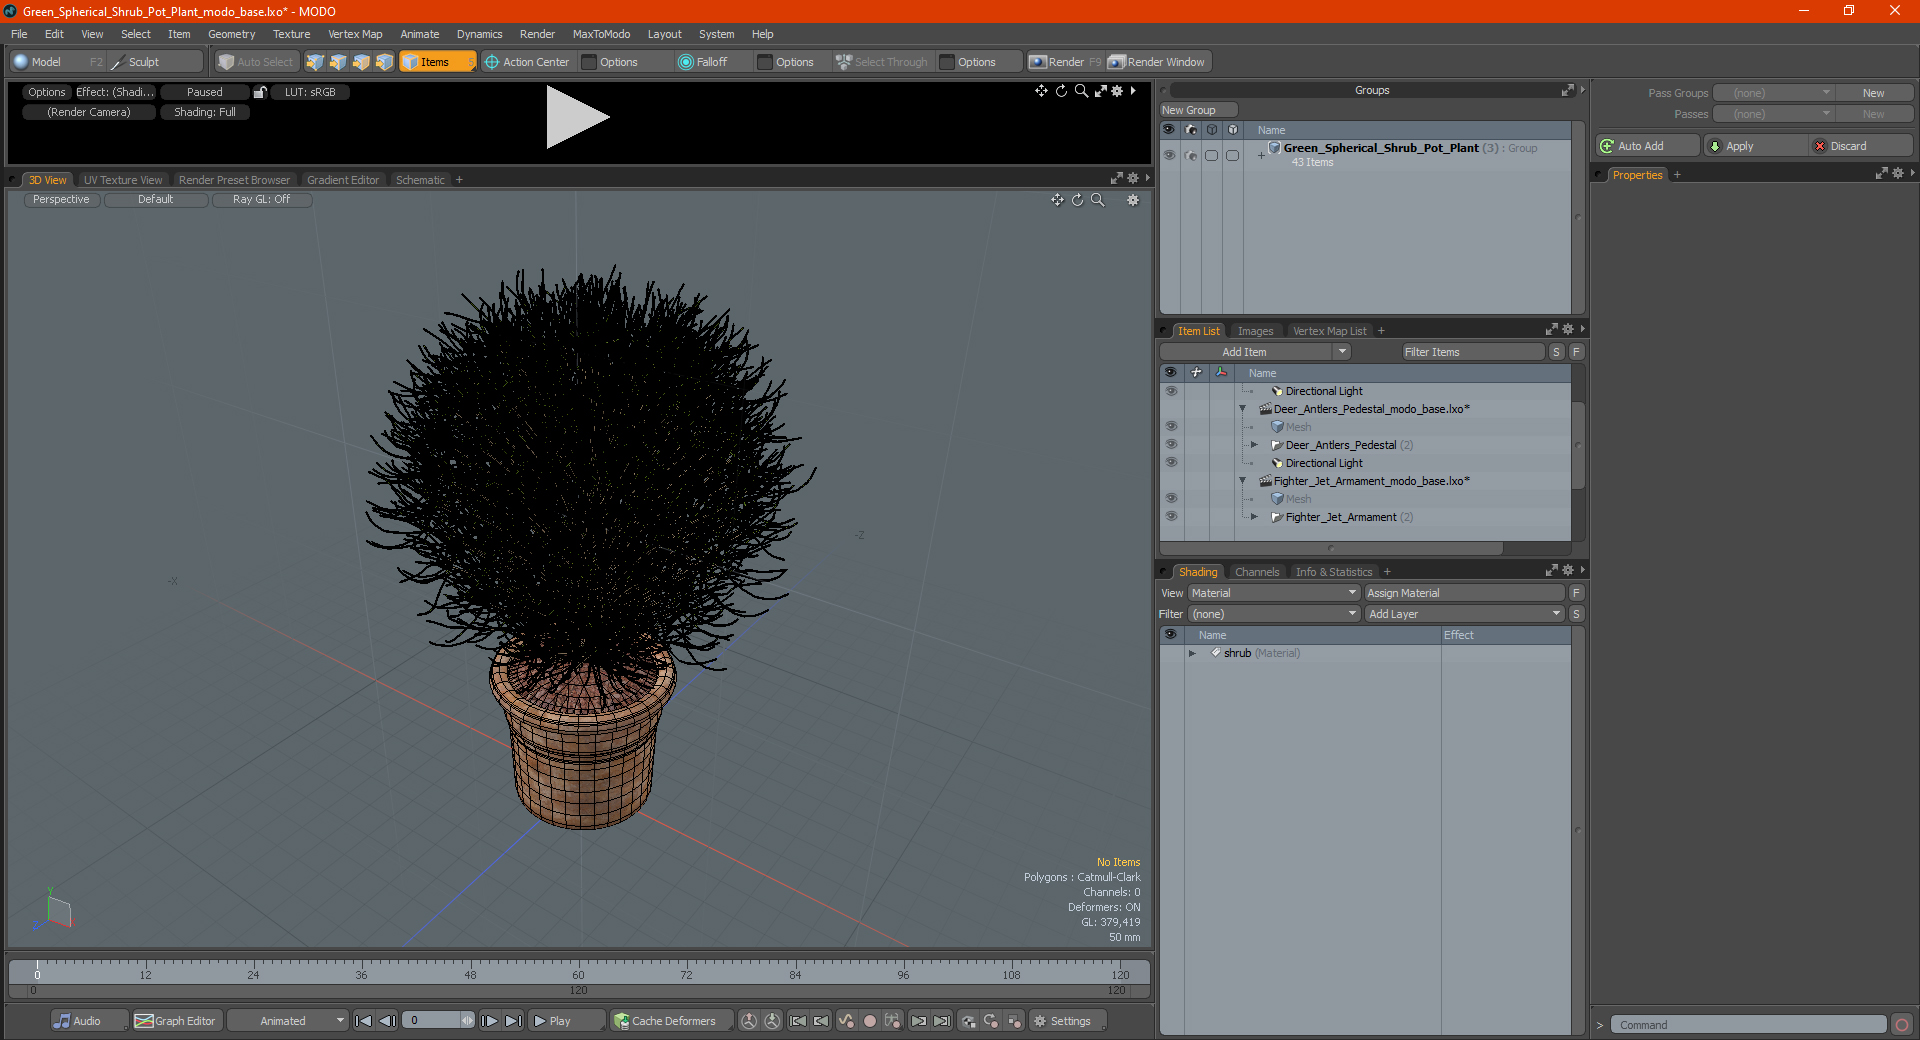
Task: Click Apply button
Action: [1755, 146]
